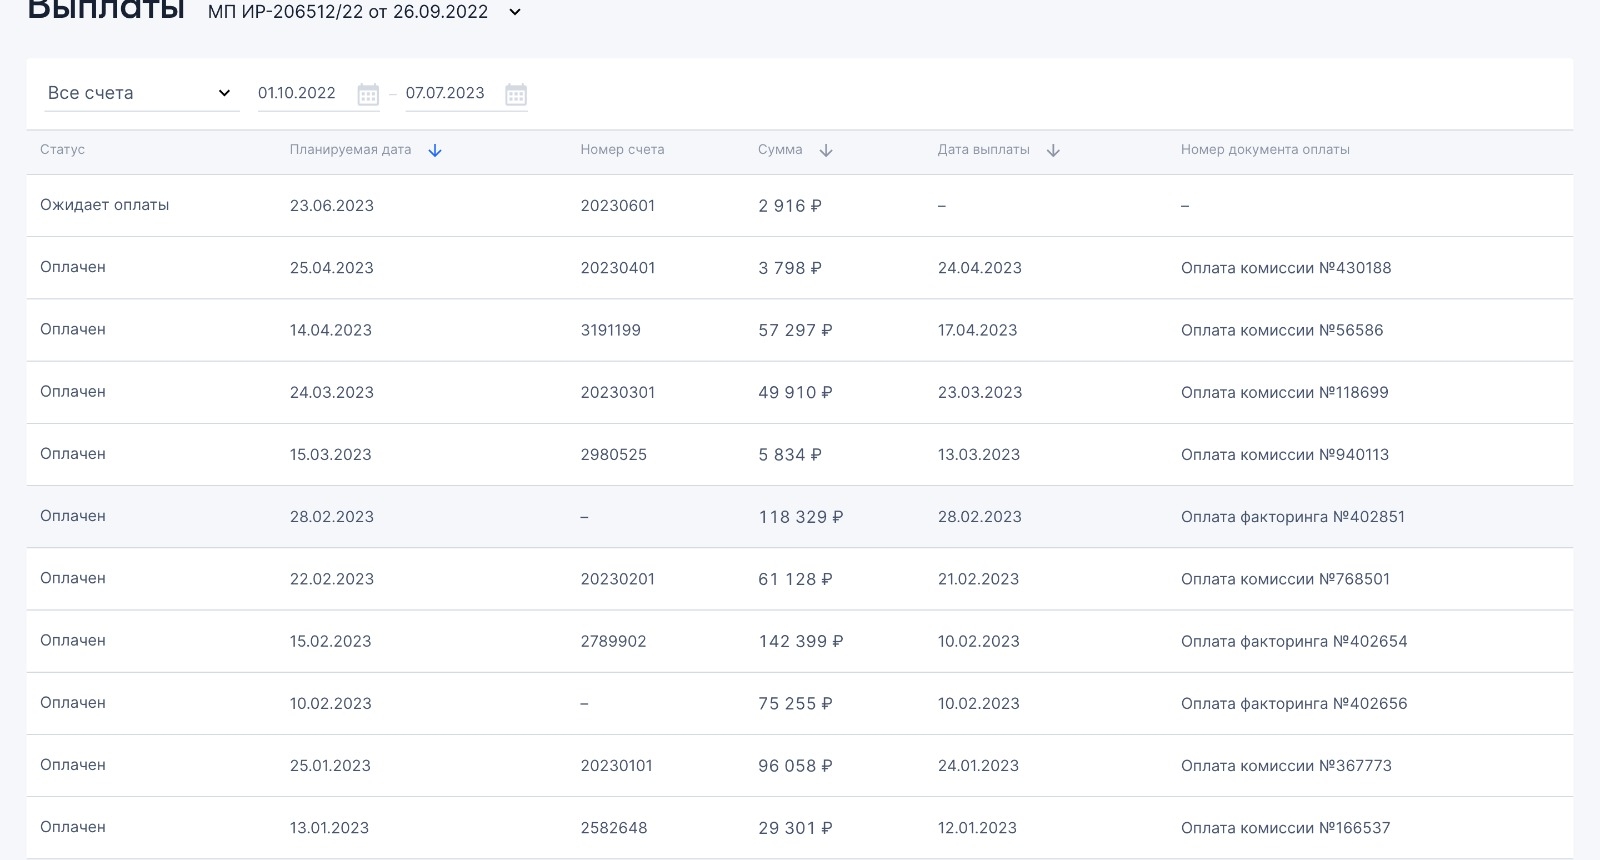Select row with invoice number 2582648
The height and width of the screenshot is (860, 1600).
[614, 828]
